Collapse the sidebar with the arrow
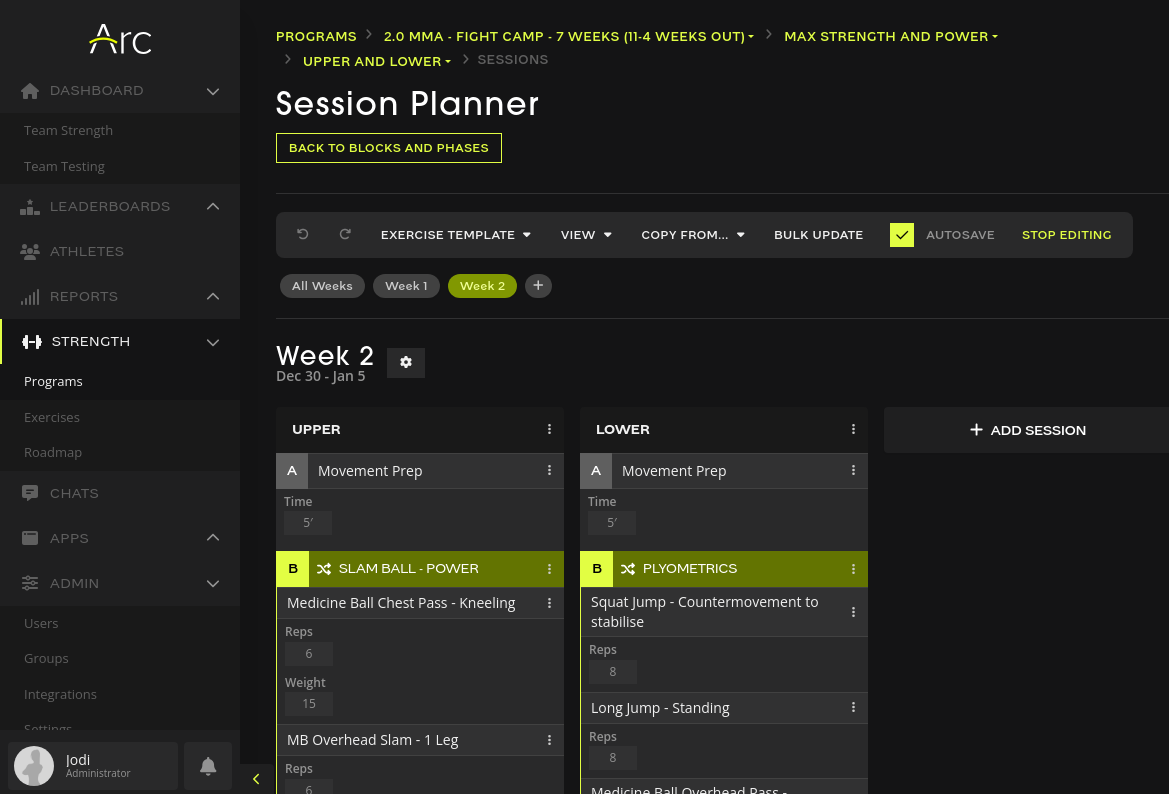The width and height of the screenshot is (1169, 794). pos(256,779)
